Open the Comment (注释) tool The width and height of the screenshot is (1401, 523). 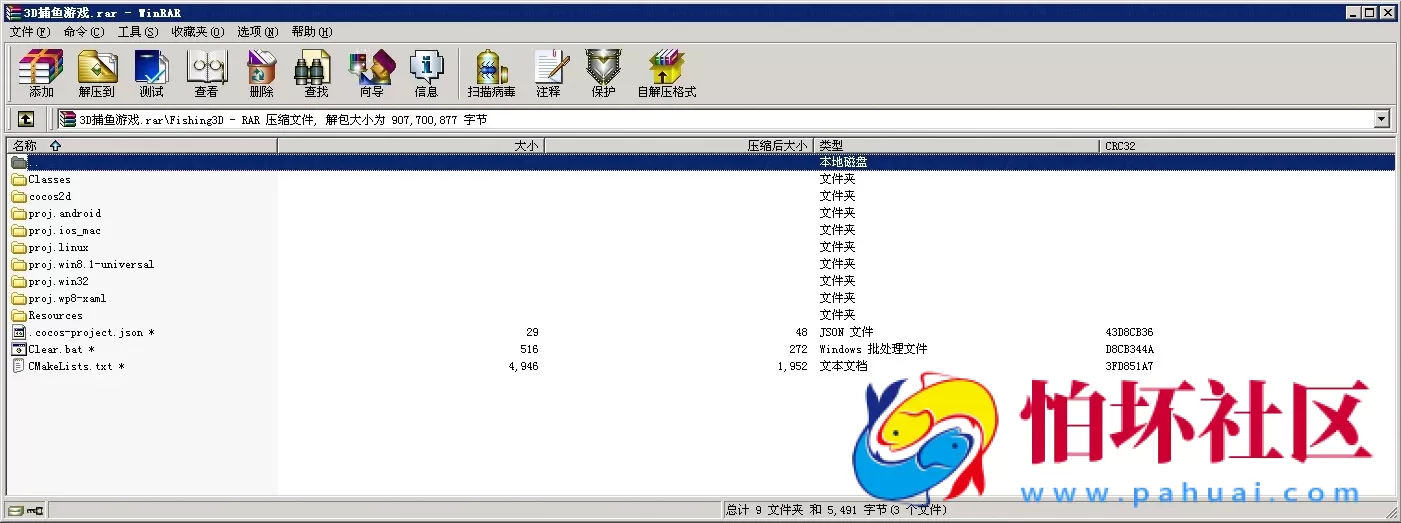click(x=549, y=73)
